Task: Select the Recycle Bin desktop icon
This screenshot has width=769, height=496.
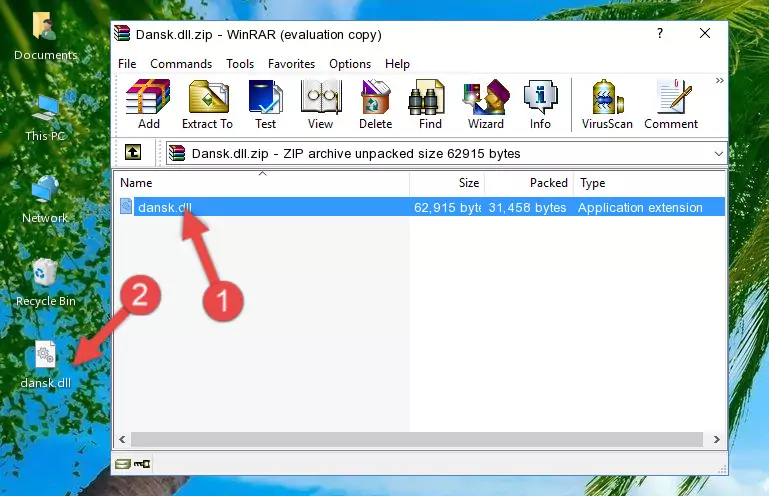Action: [46, 283]
